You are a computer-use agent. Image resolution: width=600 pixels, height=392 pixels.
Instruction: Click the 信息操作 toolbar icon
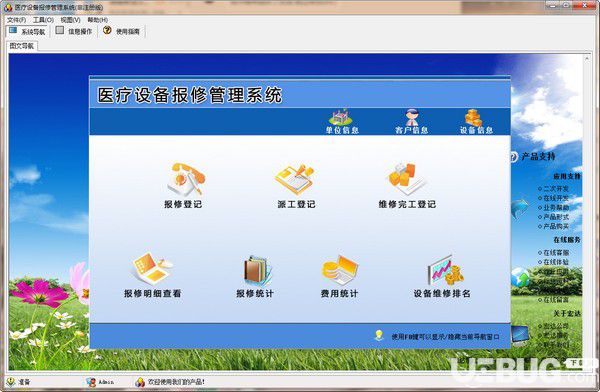[x=60, y=30]
